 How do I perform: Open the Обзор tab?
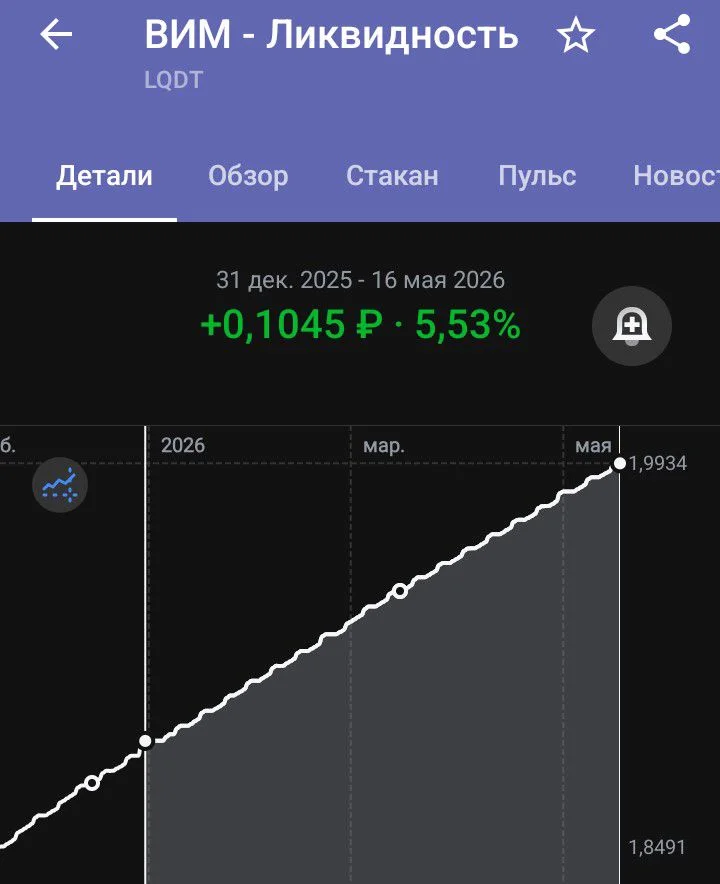coord(248,176)
